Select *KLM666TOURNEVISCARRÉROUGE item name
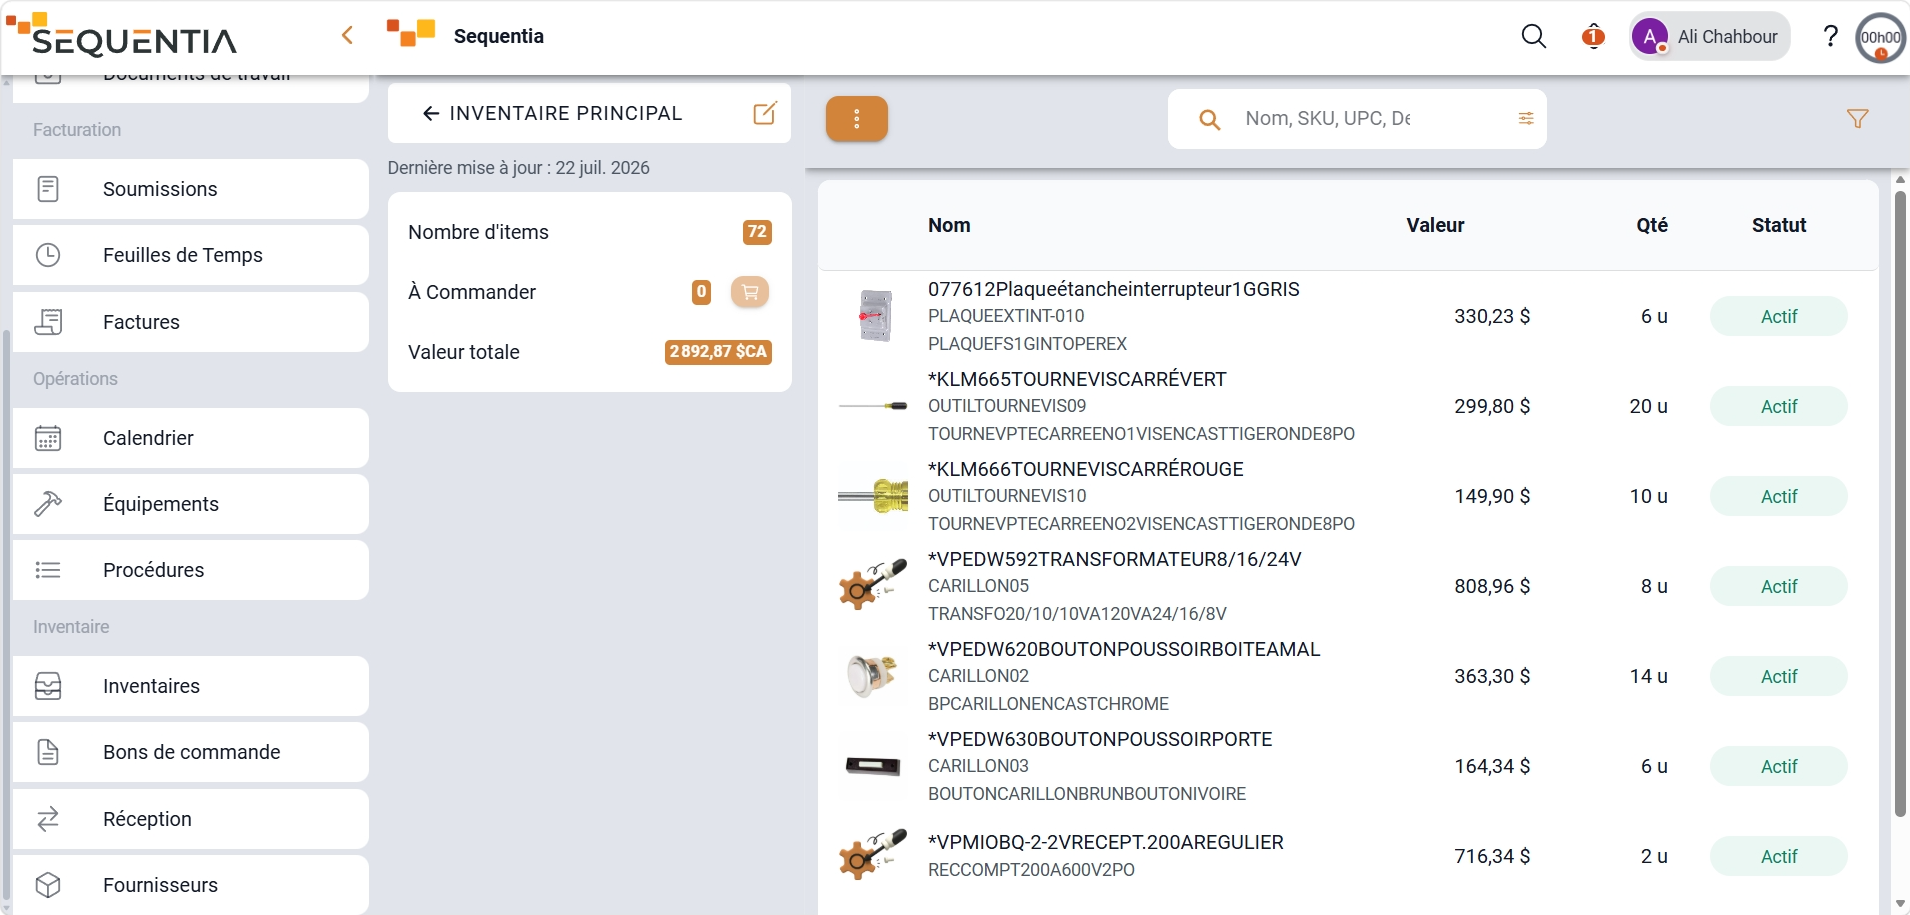This screenshot has height=915, width=1910. (x=1085, y=470)
